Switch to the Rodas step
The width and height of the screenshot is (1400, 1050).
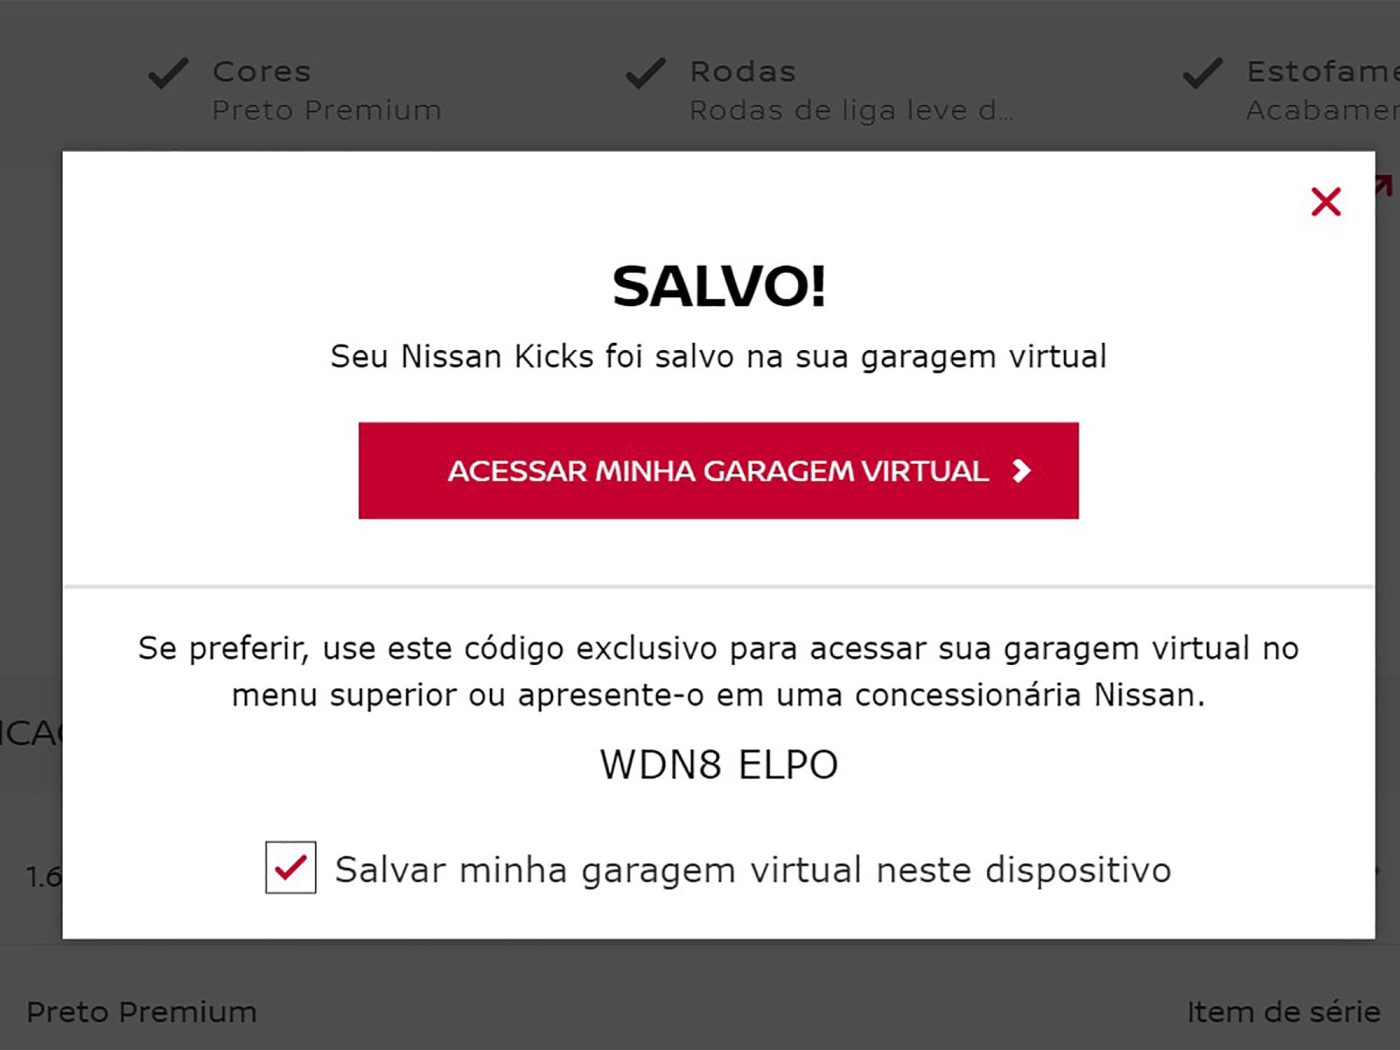click(x=743, y=72)
